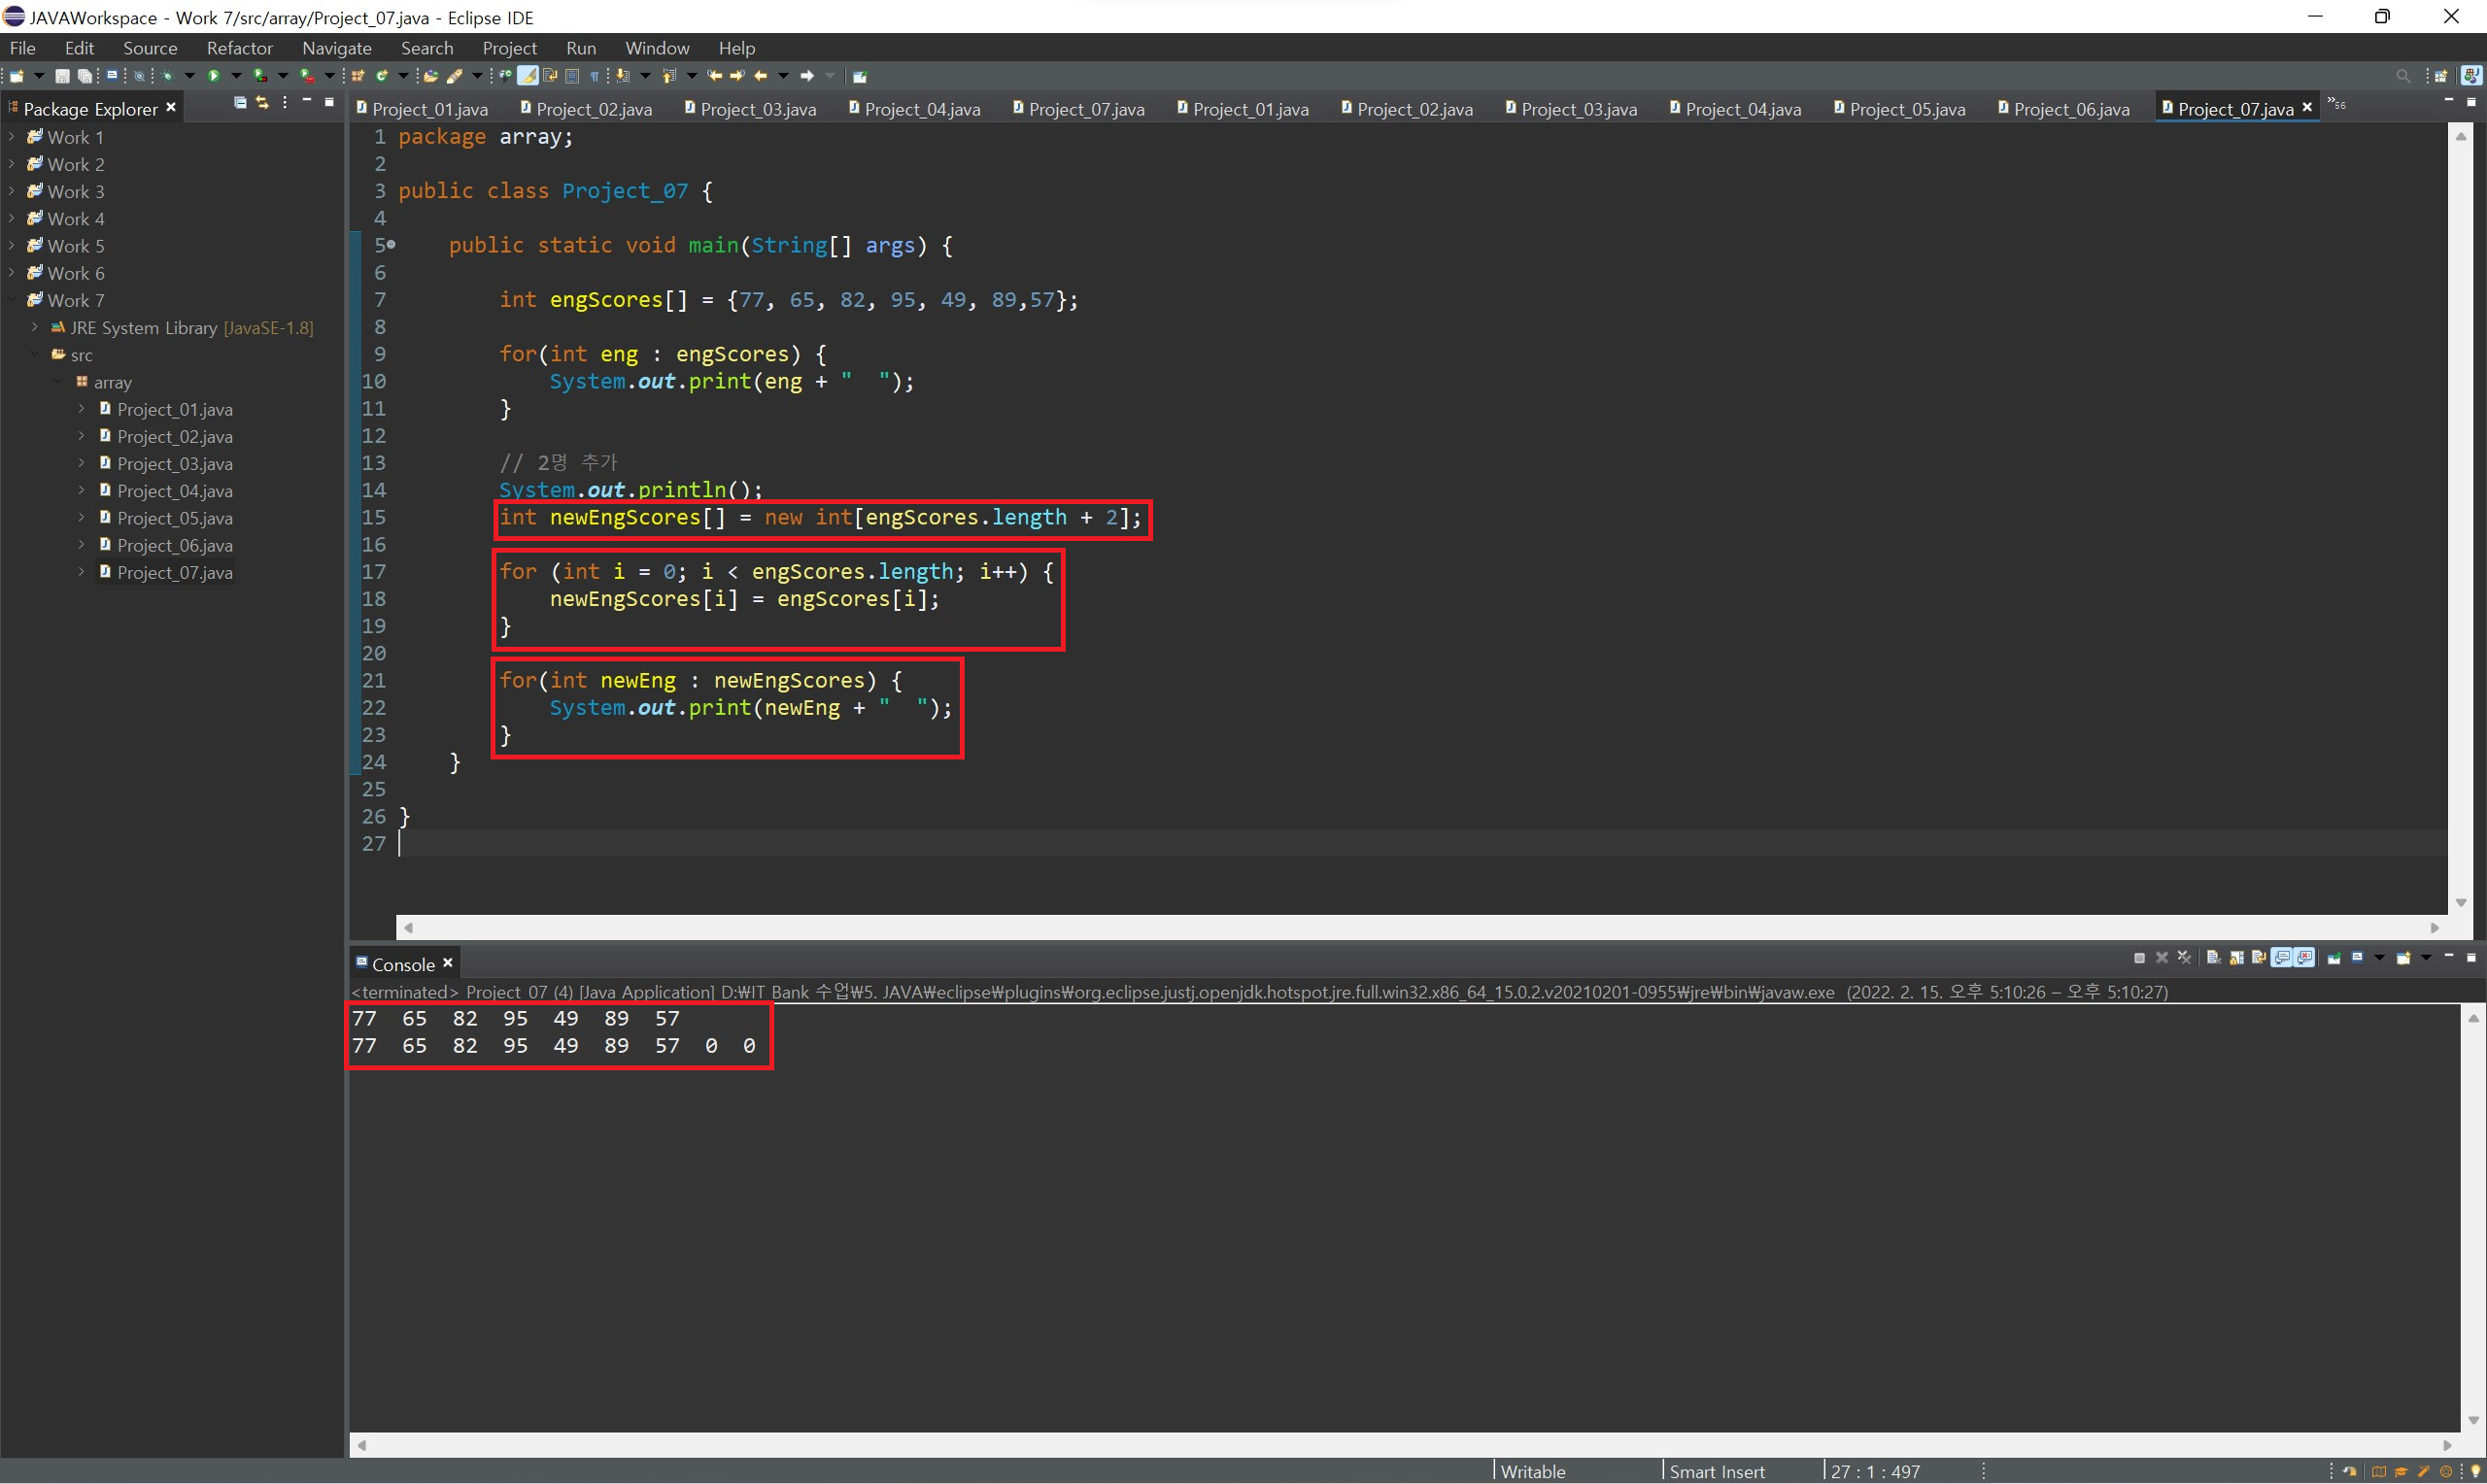
Task: Click the editor horizontal scrollbar
Action: 1420,927
